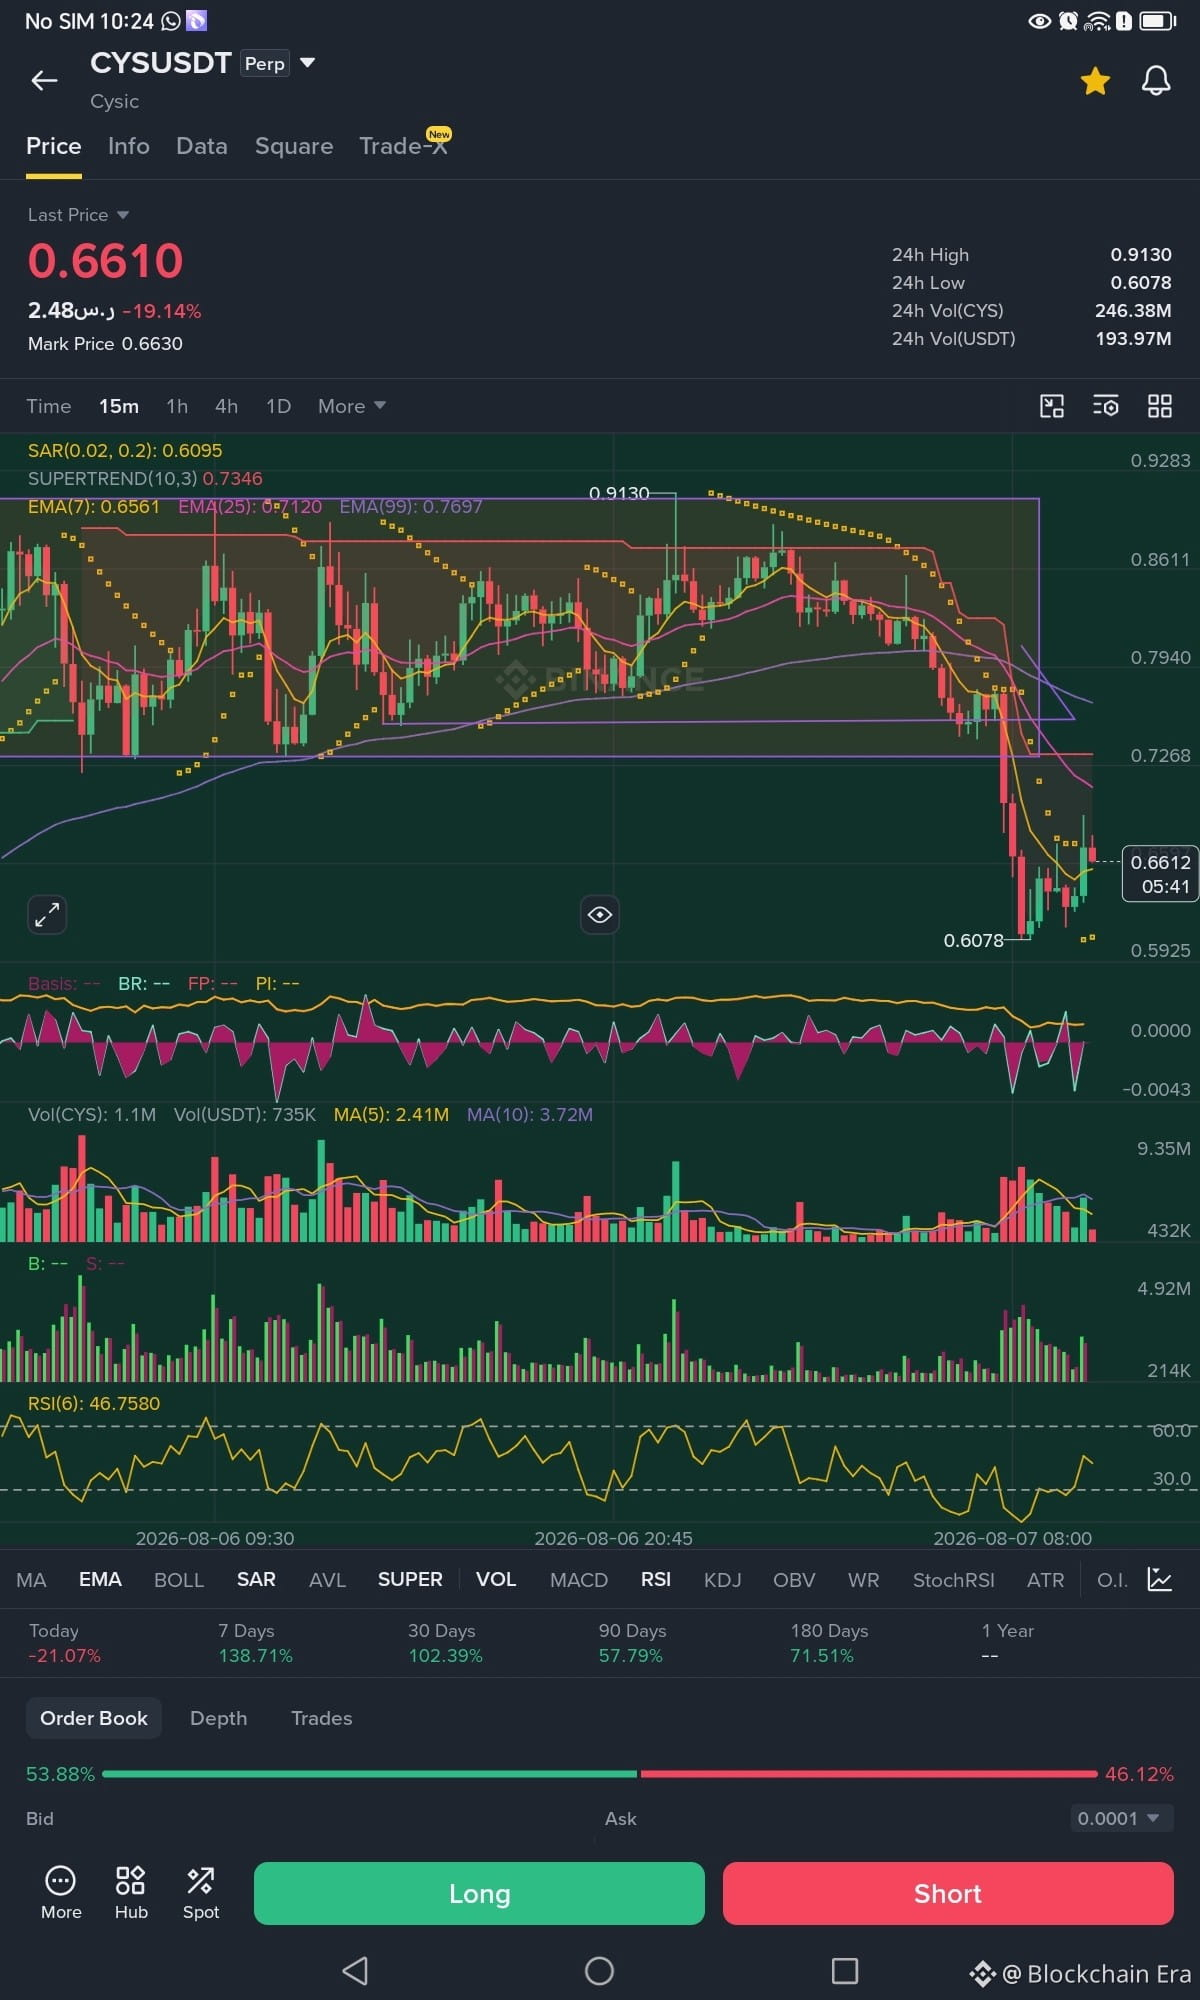1200x2000 pixels.
Task: Switch to the Depth tab
Action: [219, 1718]
